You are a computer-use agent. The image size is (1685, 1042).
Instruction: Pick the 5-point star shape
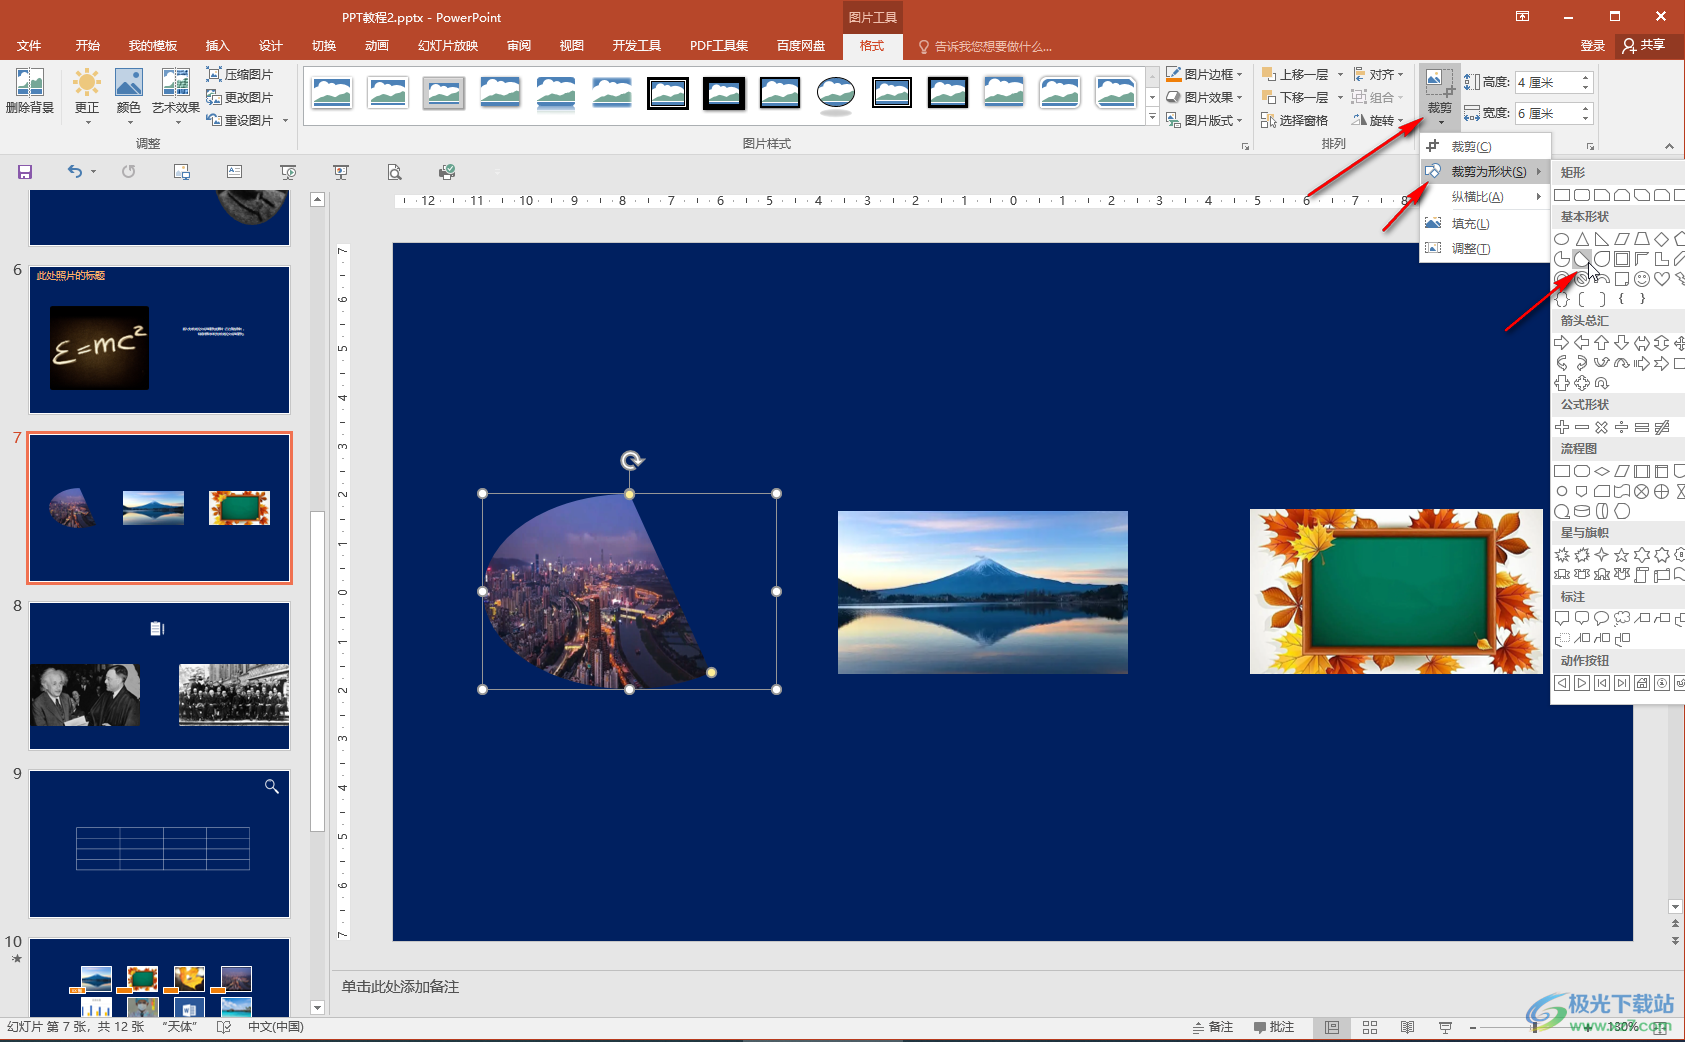[1622, 555]
